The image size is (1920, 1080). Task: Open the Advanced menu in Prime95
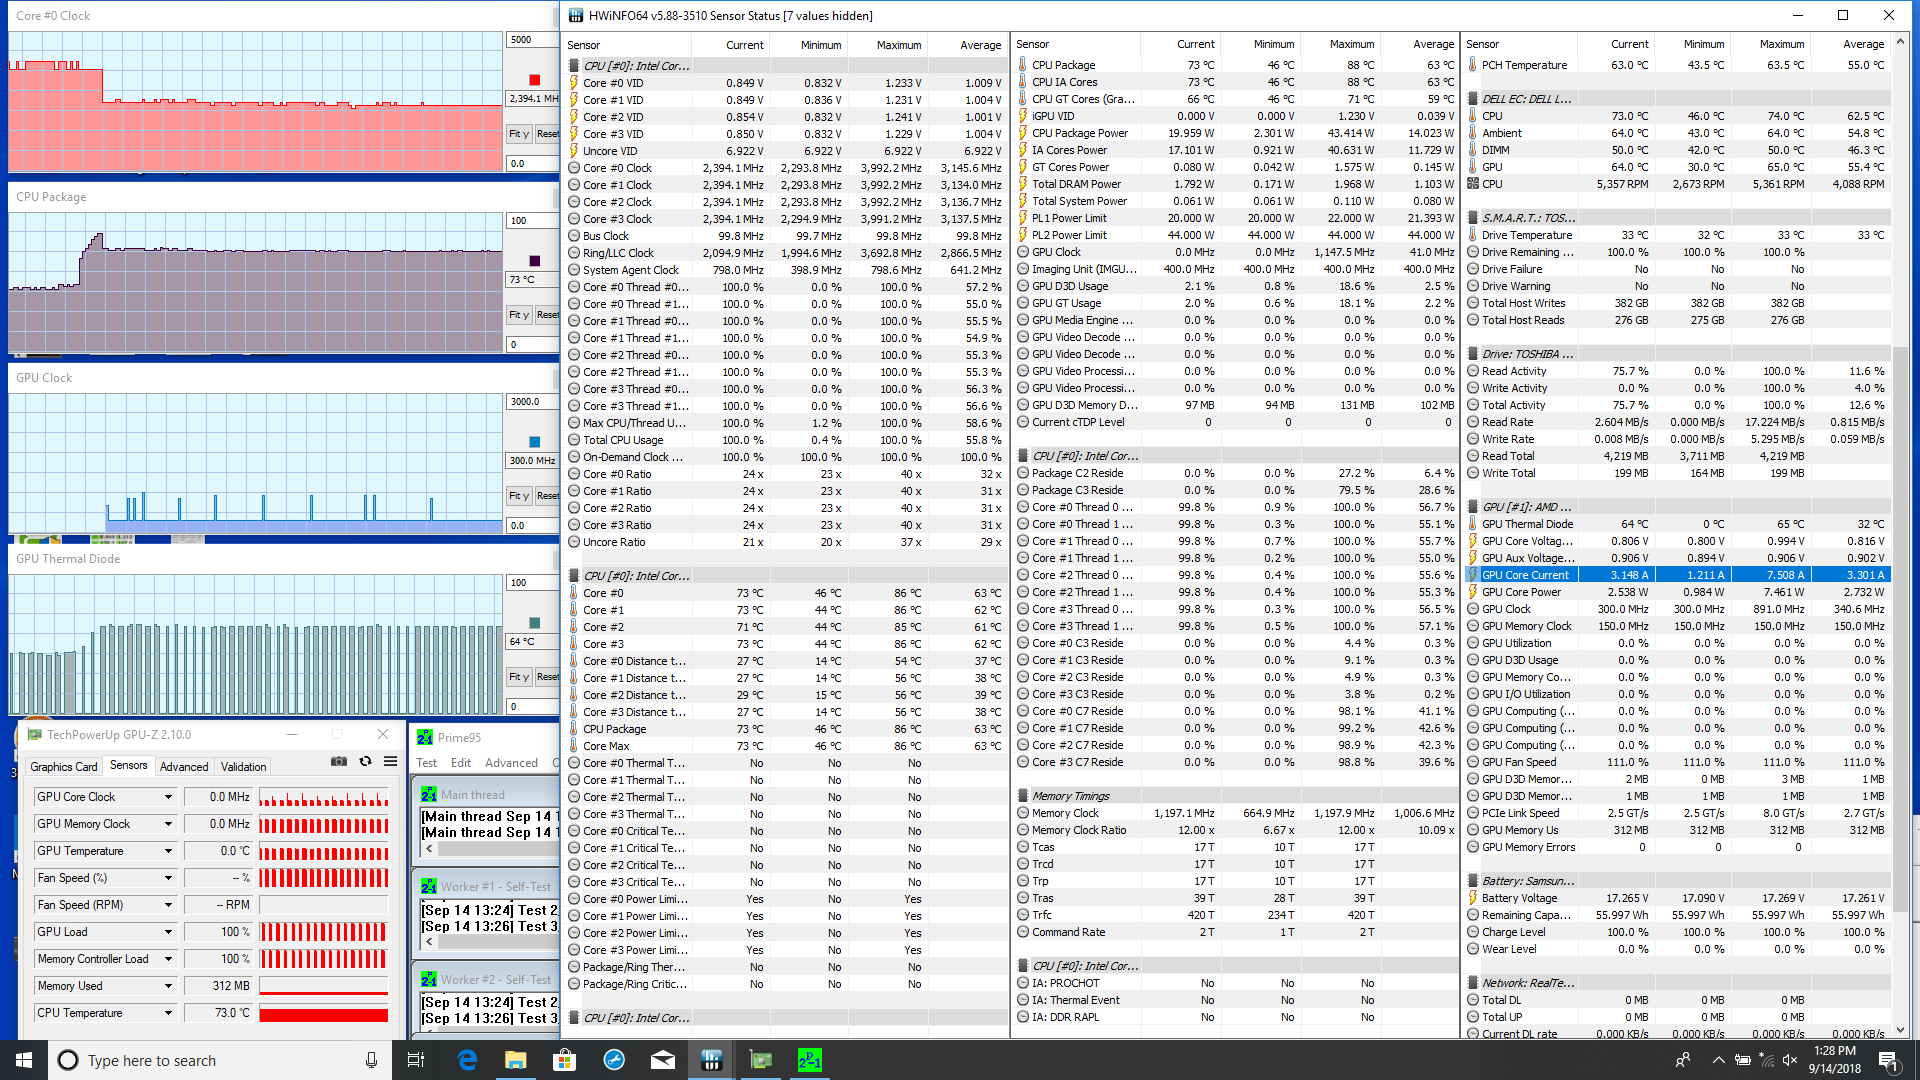click(x=511, y=763)
